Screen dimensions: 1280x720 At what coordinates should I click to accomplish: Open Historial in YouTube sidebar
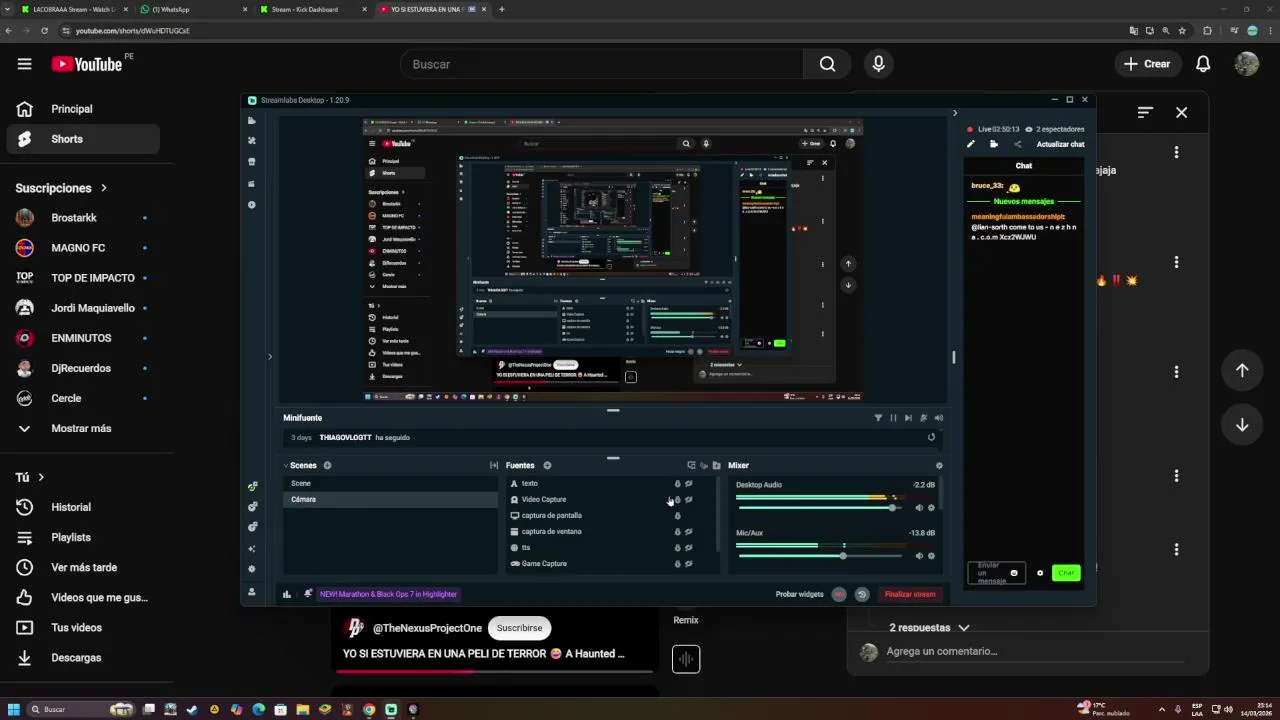[x=83, y=507]
